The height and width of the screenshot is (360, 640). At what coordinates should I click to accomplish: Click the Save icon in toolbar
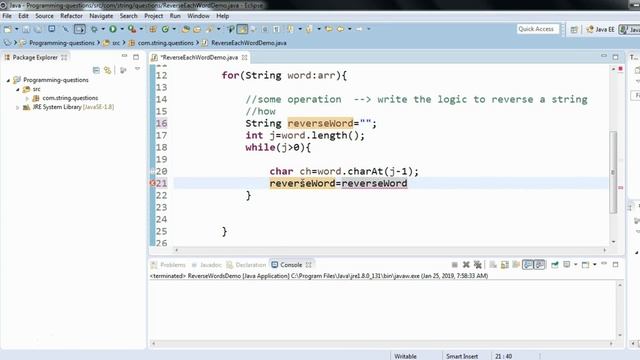click(26, 29)
